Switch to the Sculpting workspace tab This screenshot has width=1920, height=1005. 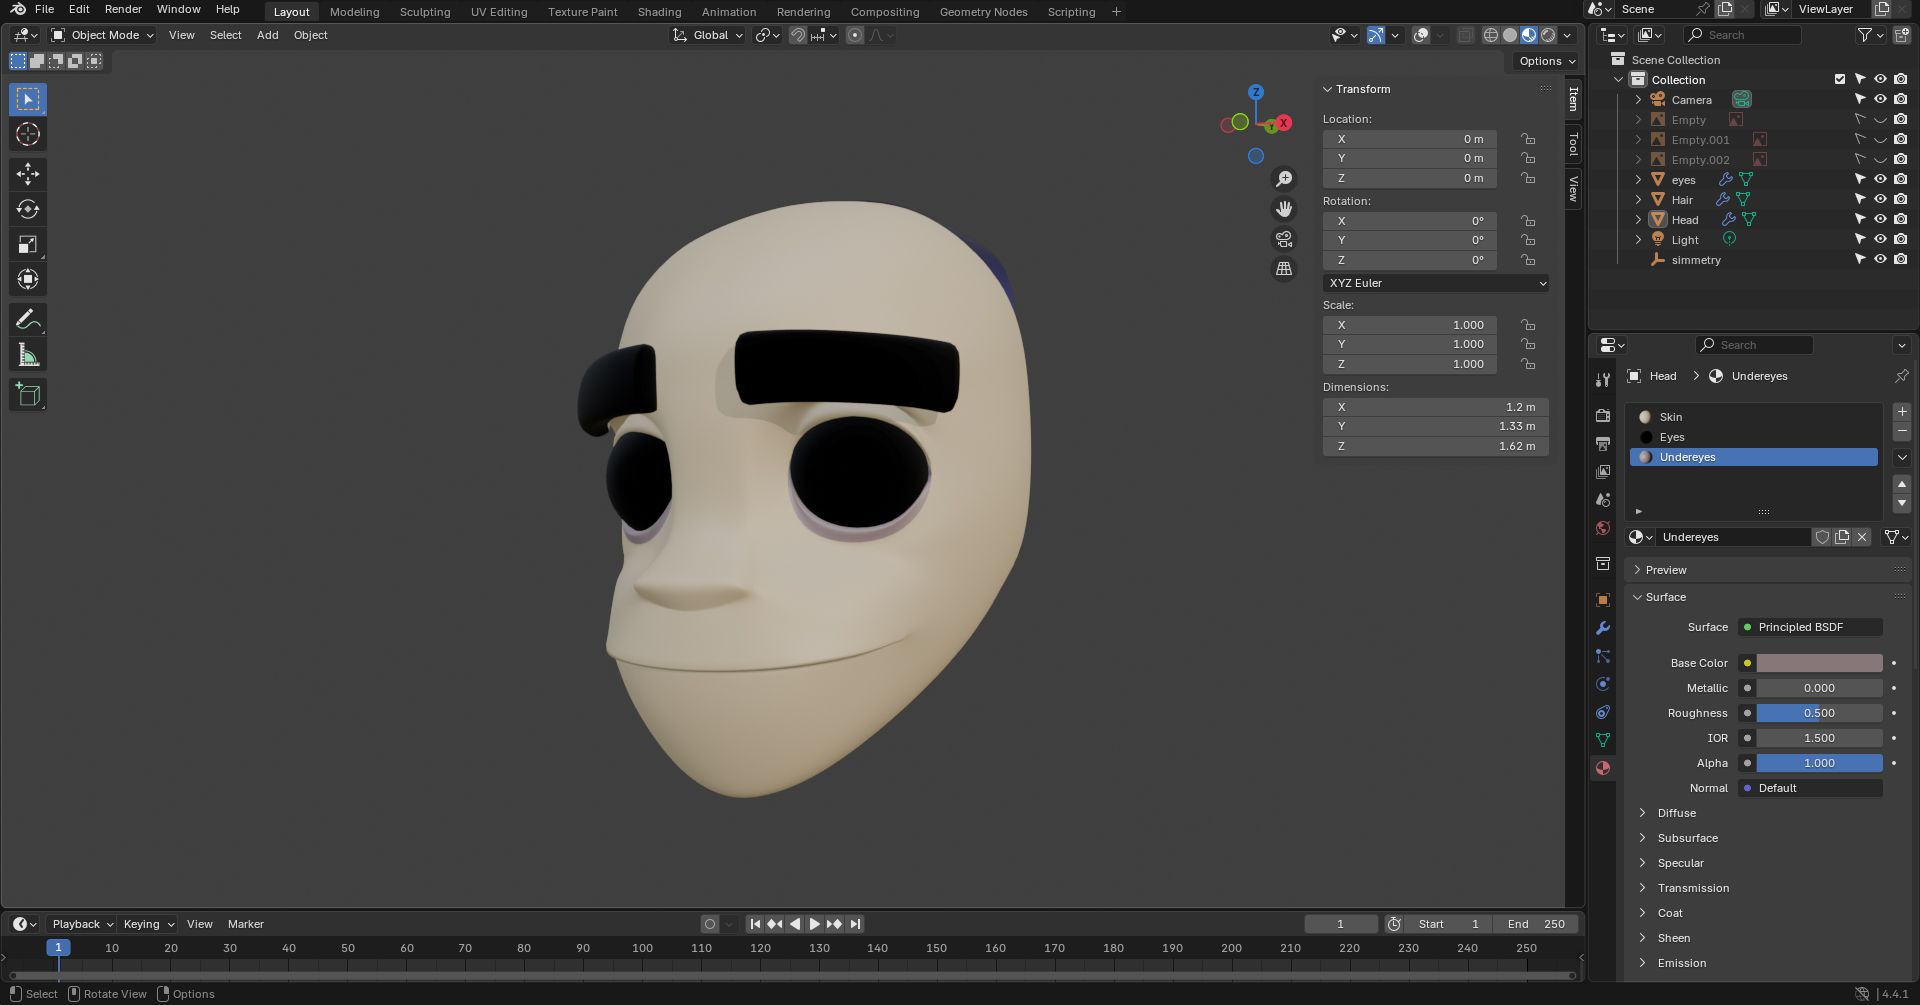point(424,12)
